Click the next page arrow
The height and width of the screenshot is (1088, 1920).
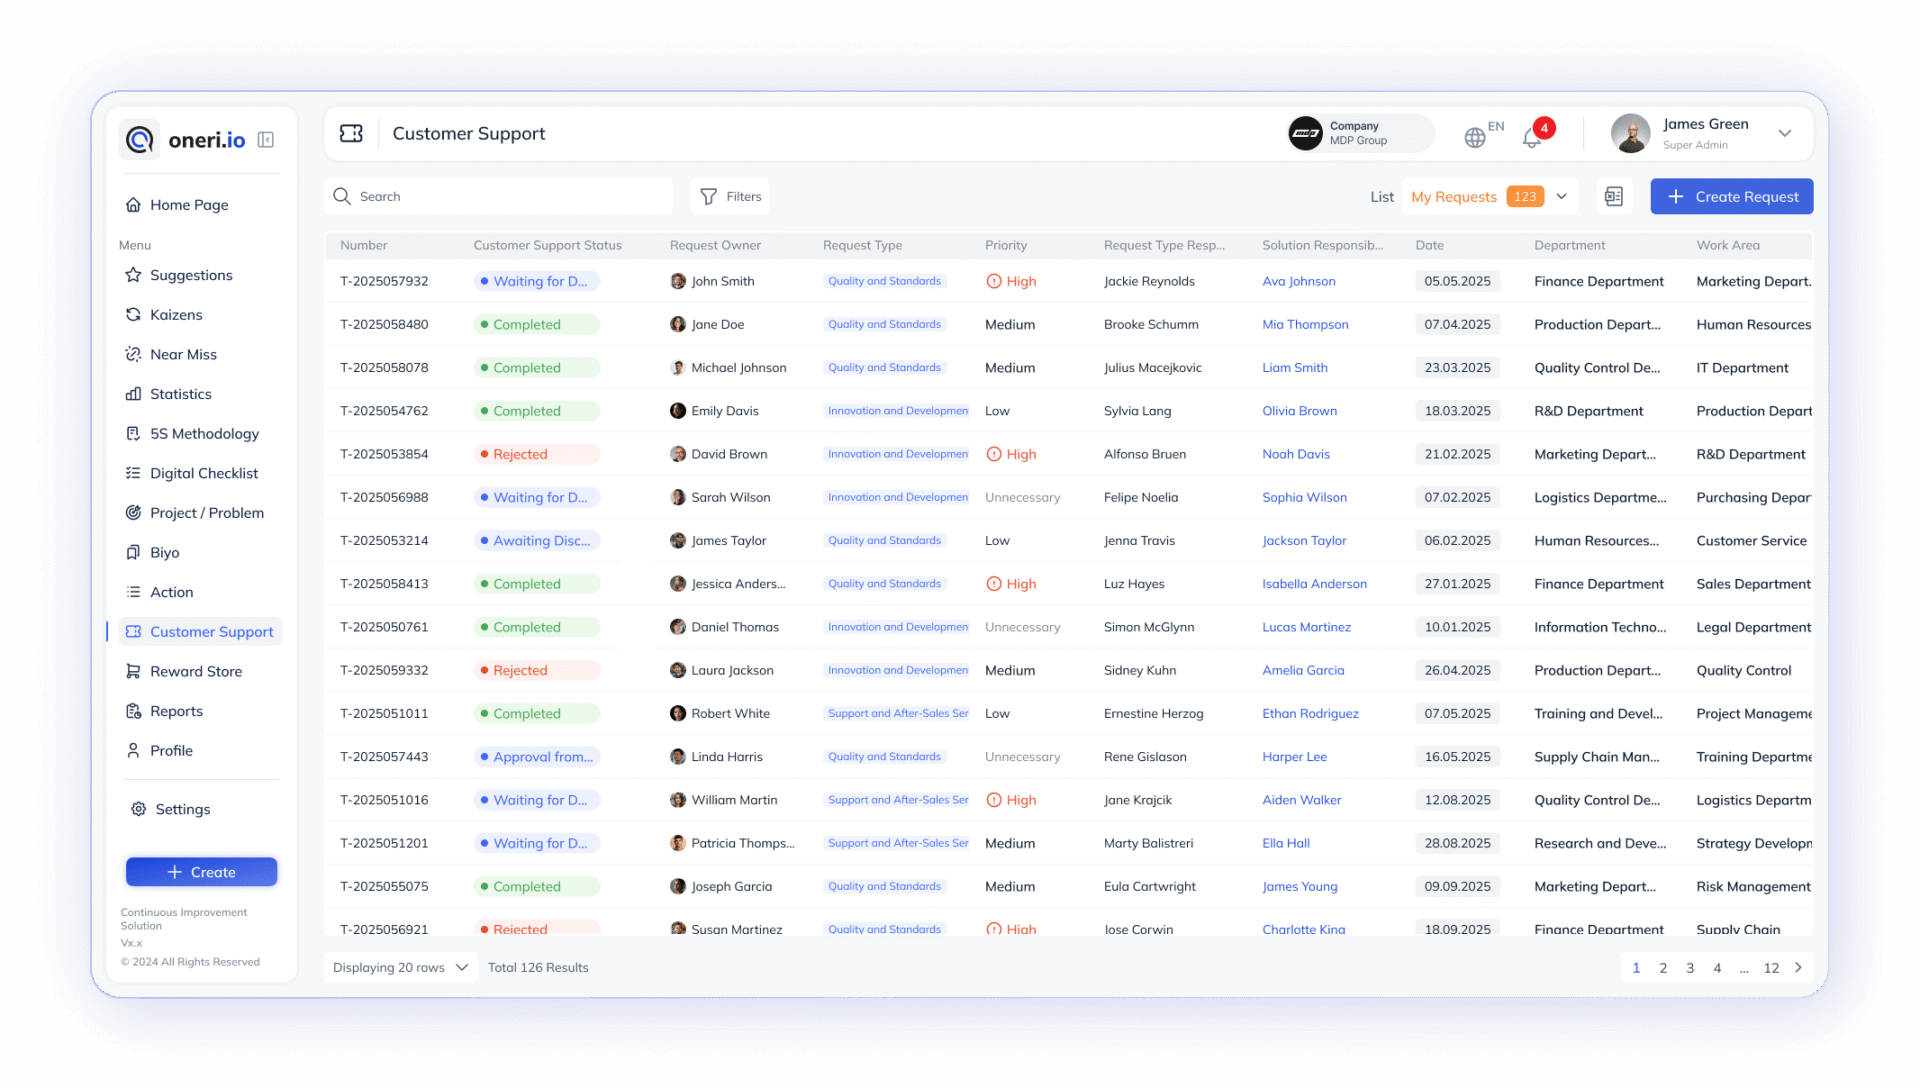pyautogui.click(x=1798, y=968)
